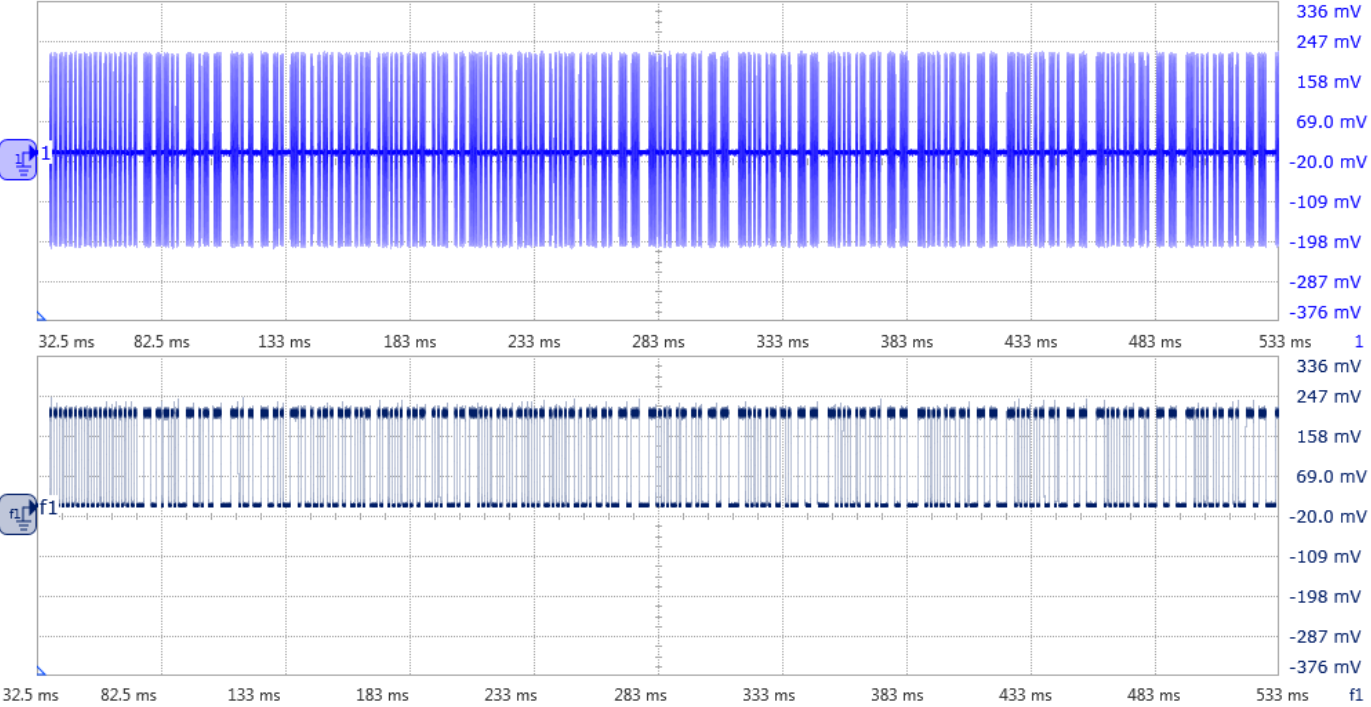Click -109 mV on the channel 1 scale

click(1326, 202)
